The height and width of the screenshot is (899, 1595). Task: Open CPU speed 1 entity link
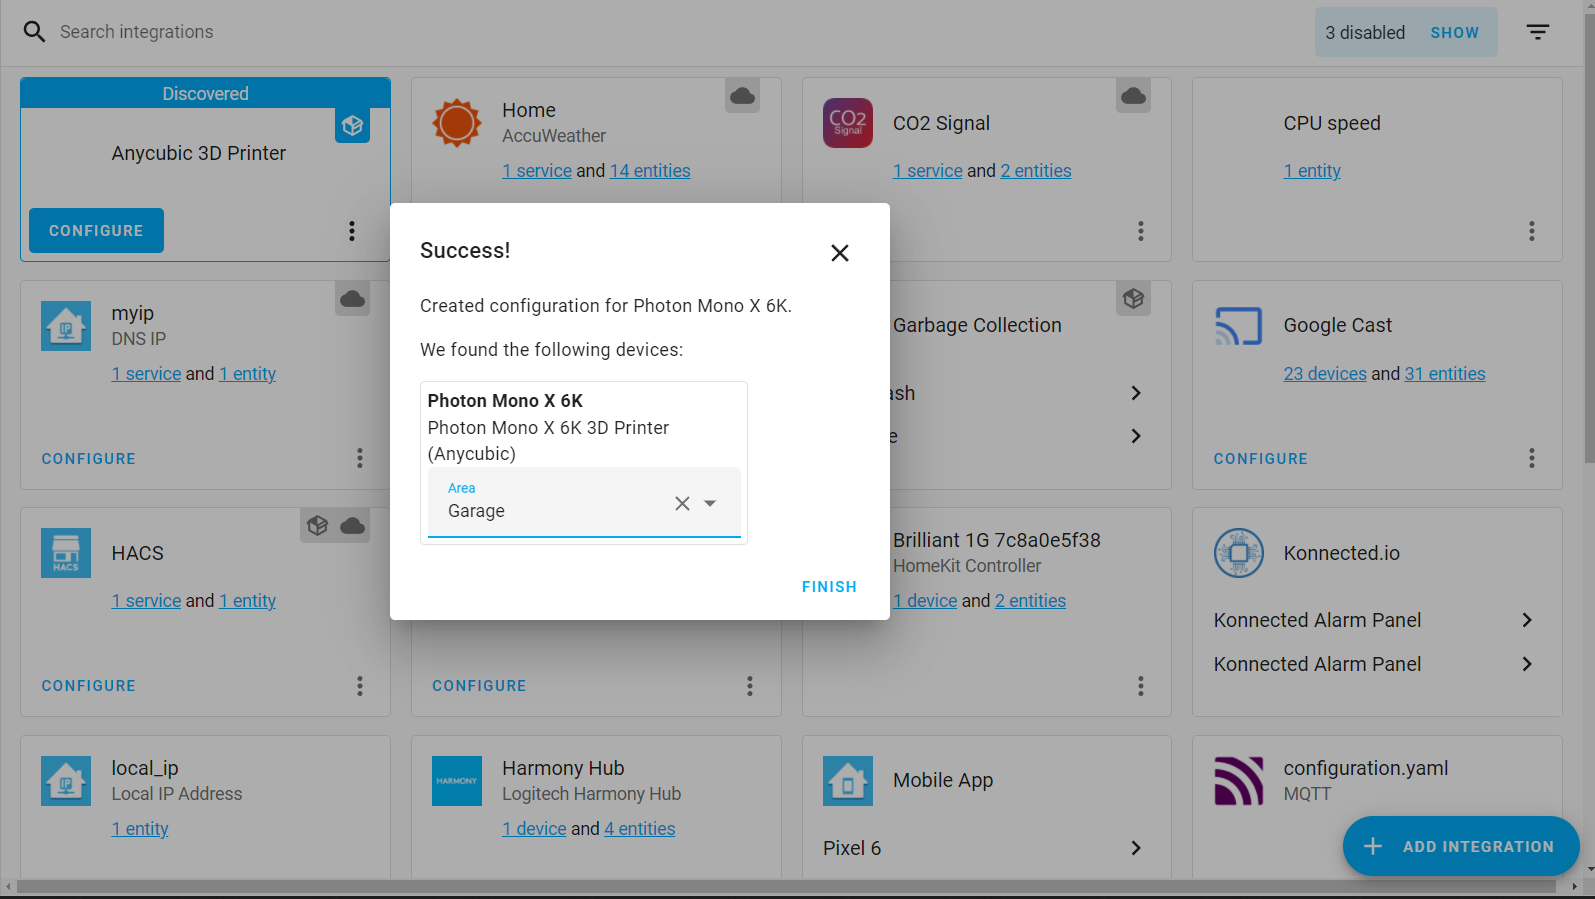(1312, 171)
